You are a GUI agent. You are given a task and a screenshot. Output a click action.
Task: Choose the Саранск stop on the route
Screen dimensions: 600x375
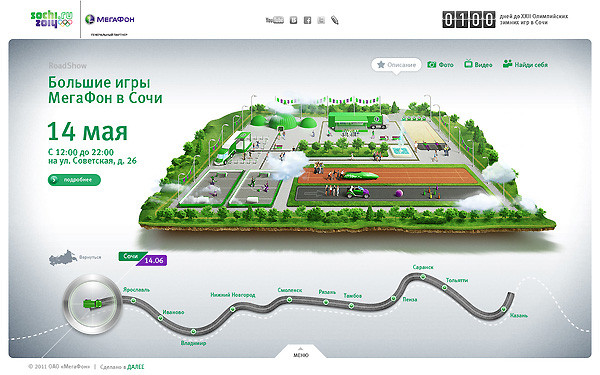423,276
